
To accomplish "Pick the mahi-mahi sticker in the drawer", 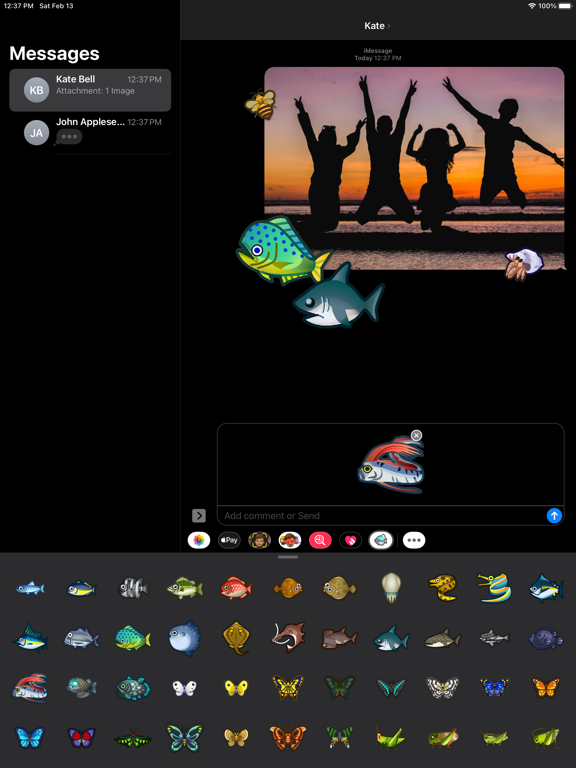I will [x=133, y=638].
